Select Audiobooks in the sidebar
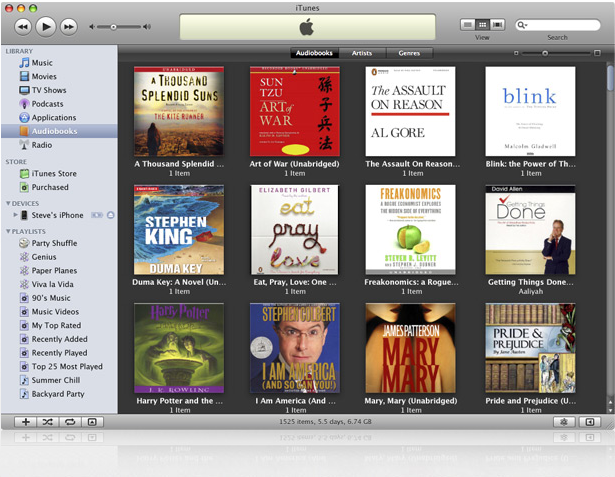This screenshot has height=477, width=615. tap(59, 131)
